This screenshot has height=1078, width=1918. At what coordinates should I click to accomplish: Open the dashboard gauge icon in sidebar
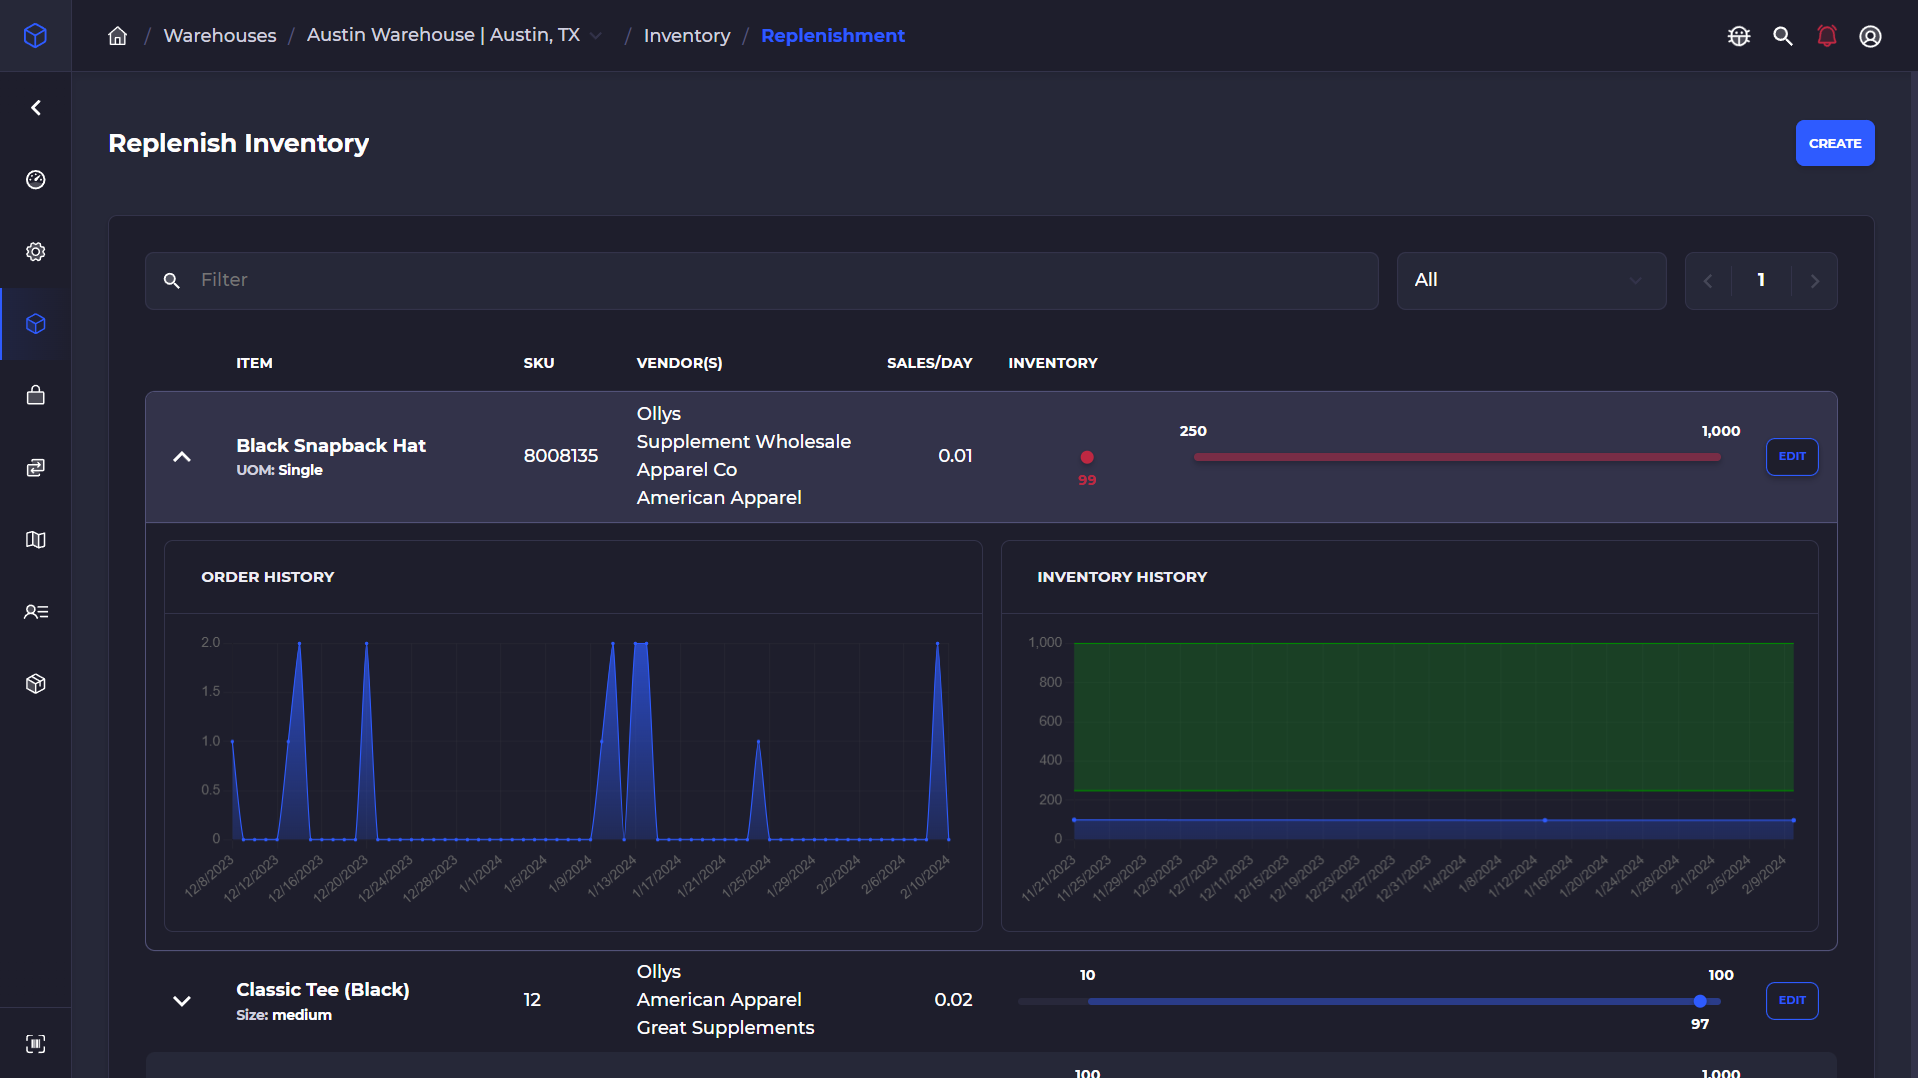coord(36,180)
